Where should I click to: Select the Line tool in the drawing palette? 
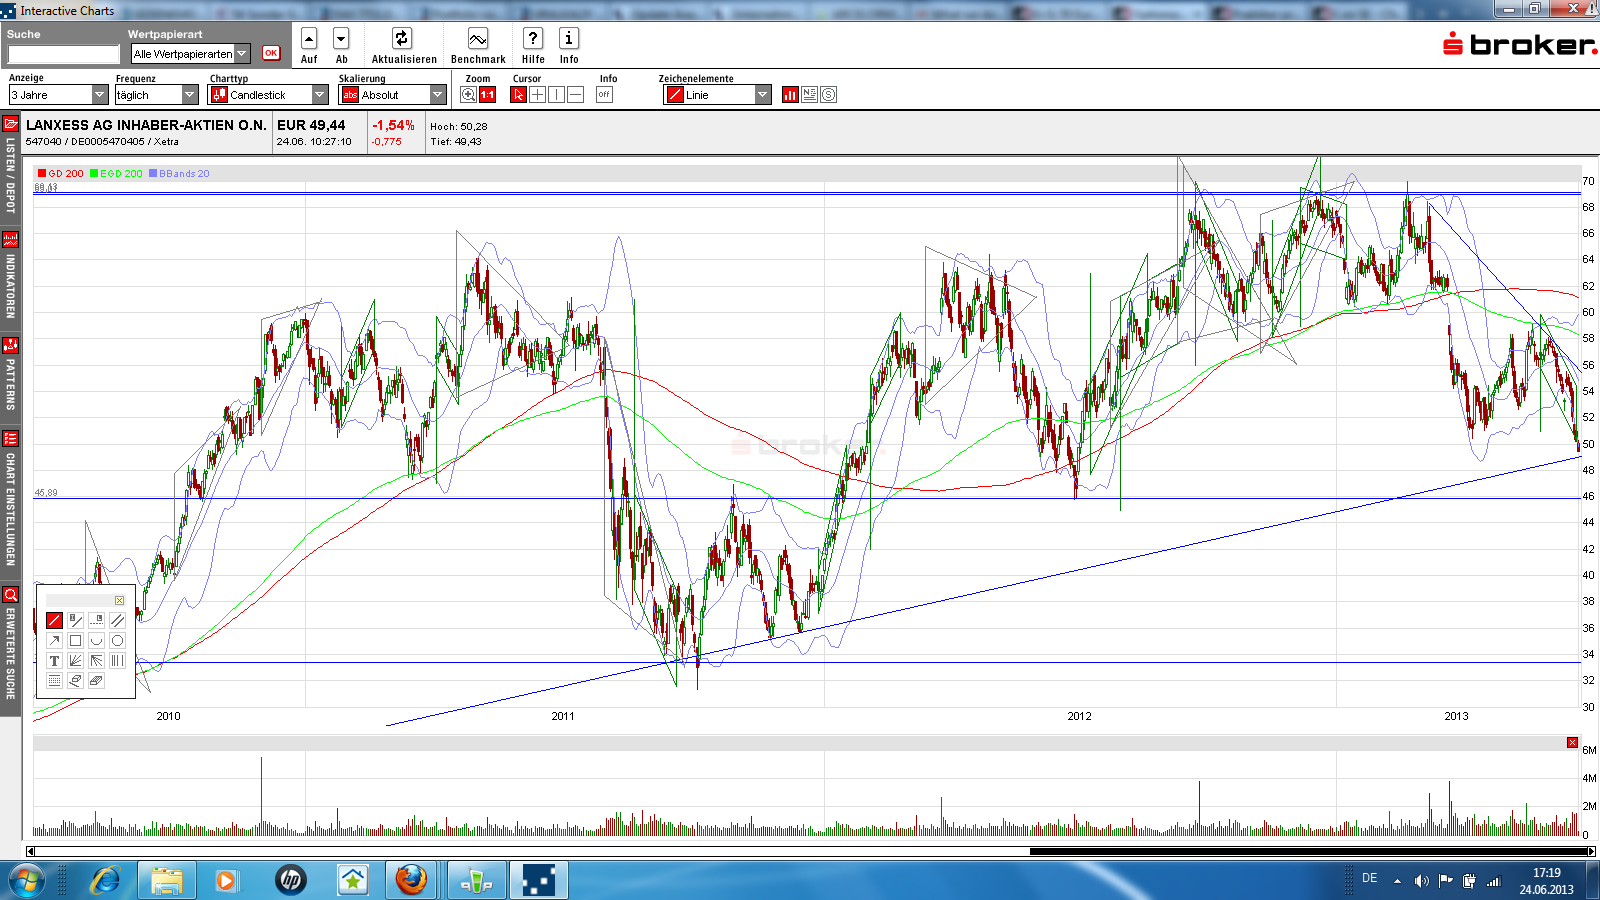click(x=54, y=620)
